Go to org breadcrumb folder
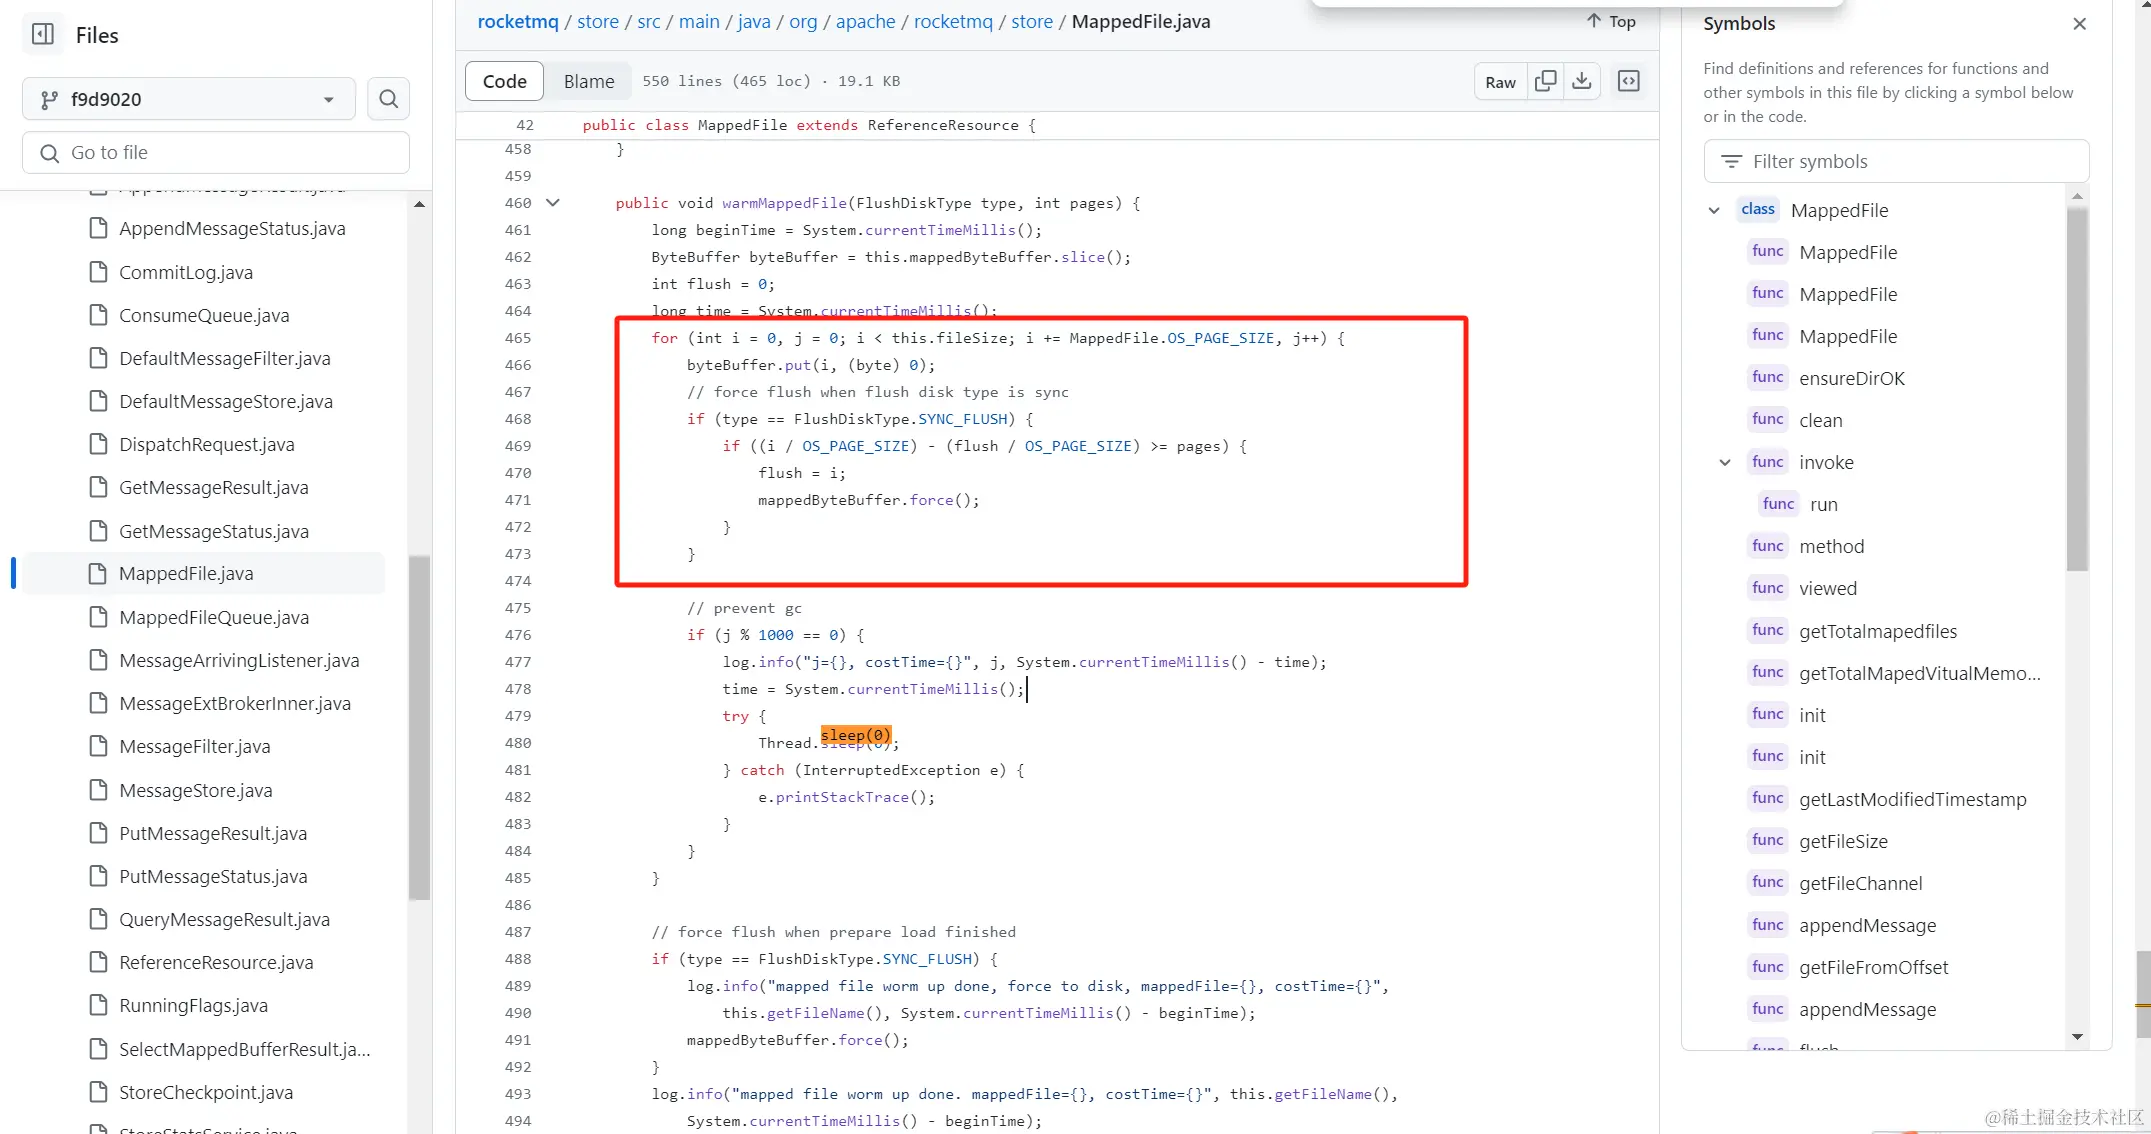This screenshot has height=1134, width=2151. [803, 21]
